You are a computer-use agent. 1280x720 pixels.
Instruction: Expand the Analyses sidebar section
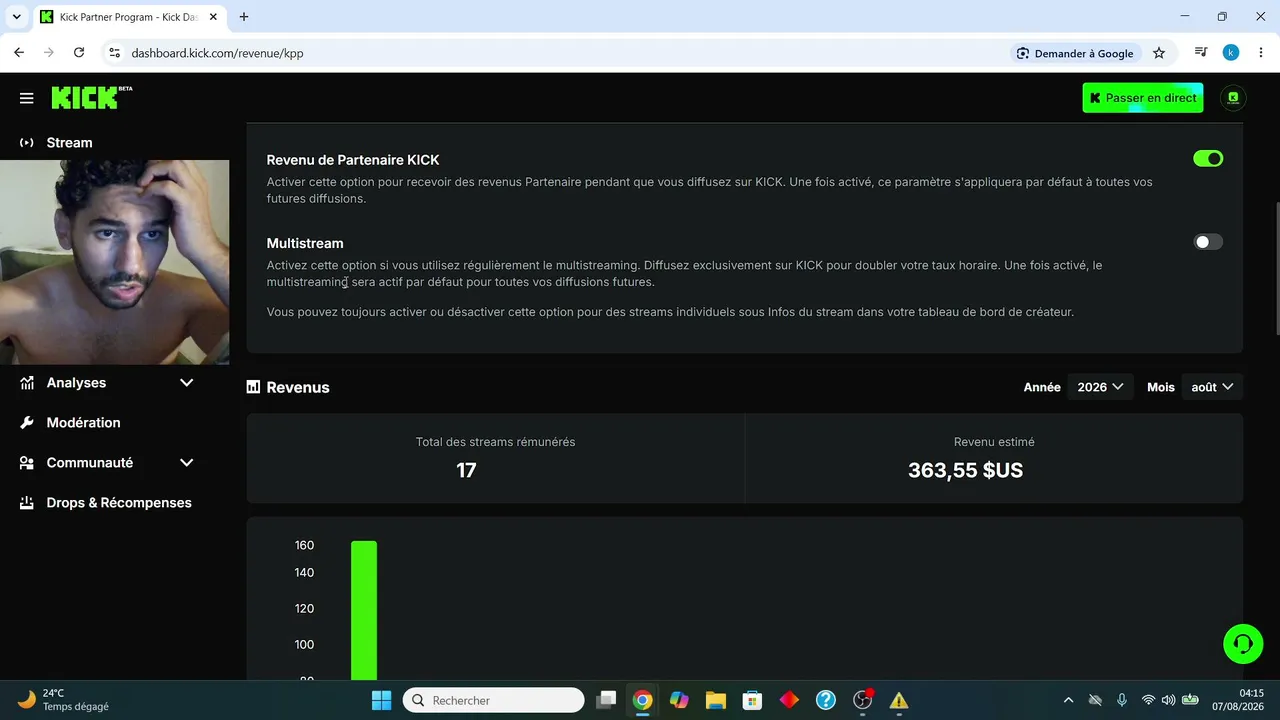click(x=186, y=383)
